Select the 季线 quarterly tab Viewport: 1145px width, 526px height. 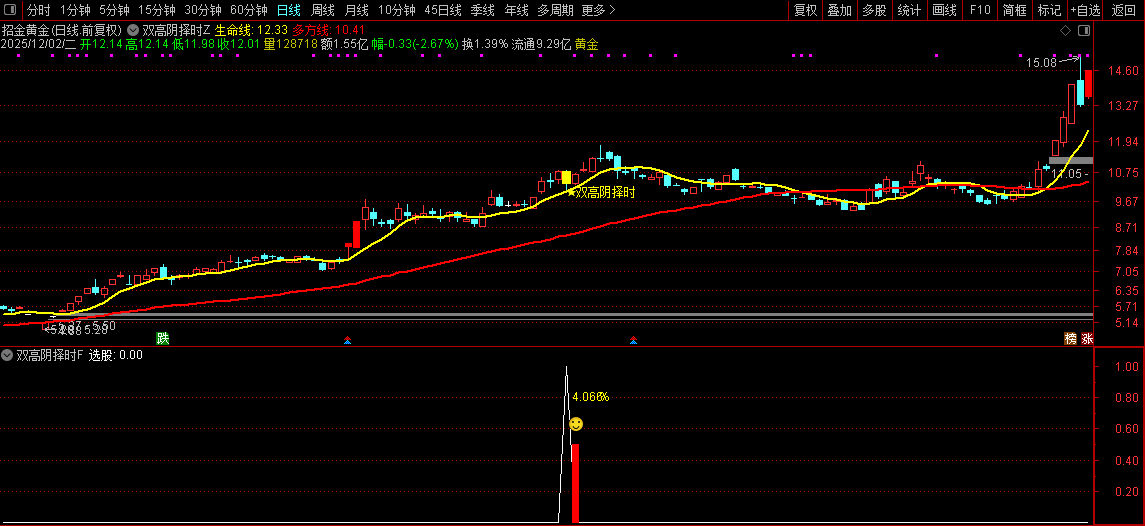(x=482, y=10)
